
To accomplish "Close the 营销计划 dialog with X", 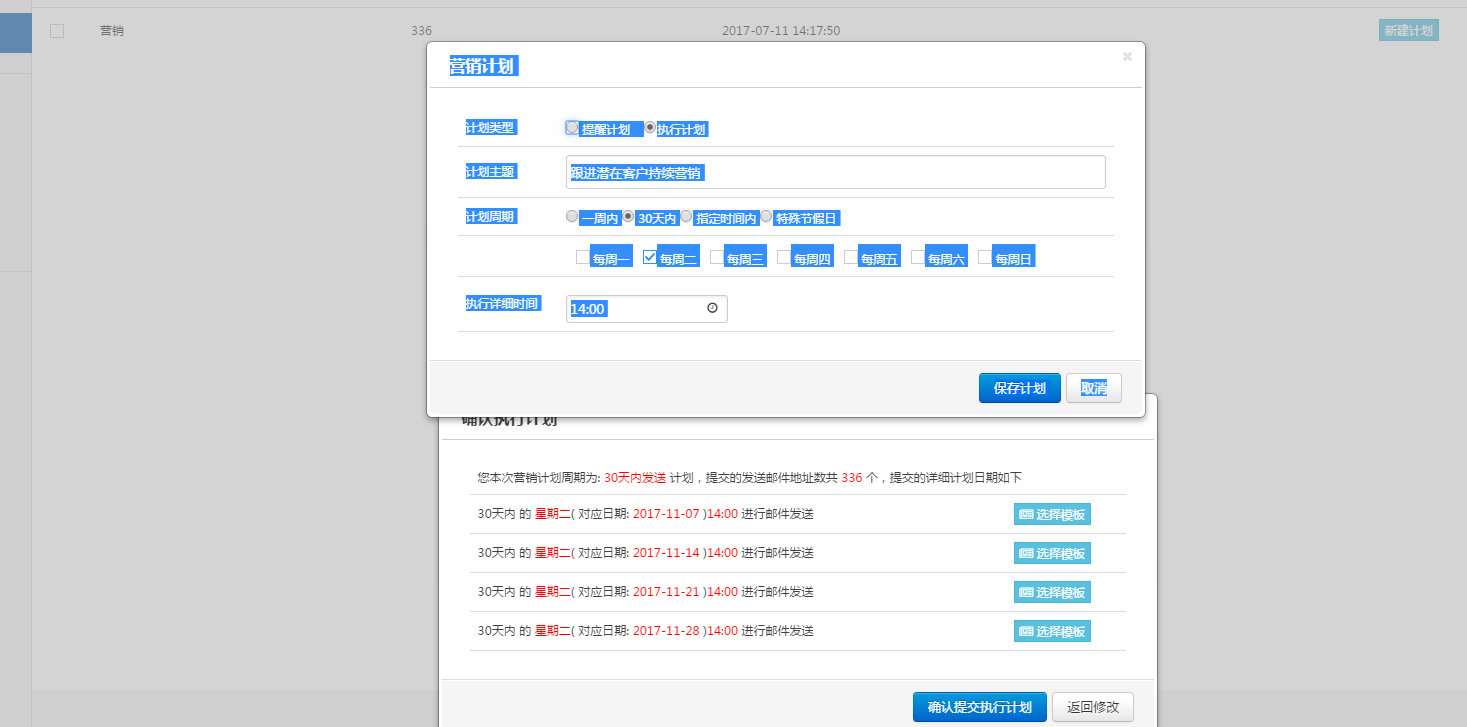I will click(x=1127, y=57).
